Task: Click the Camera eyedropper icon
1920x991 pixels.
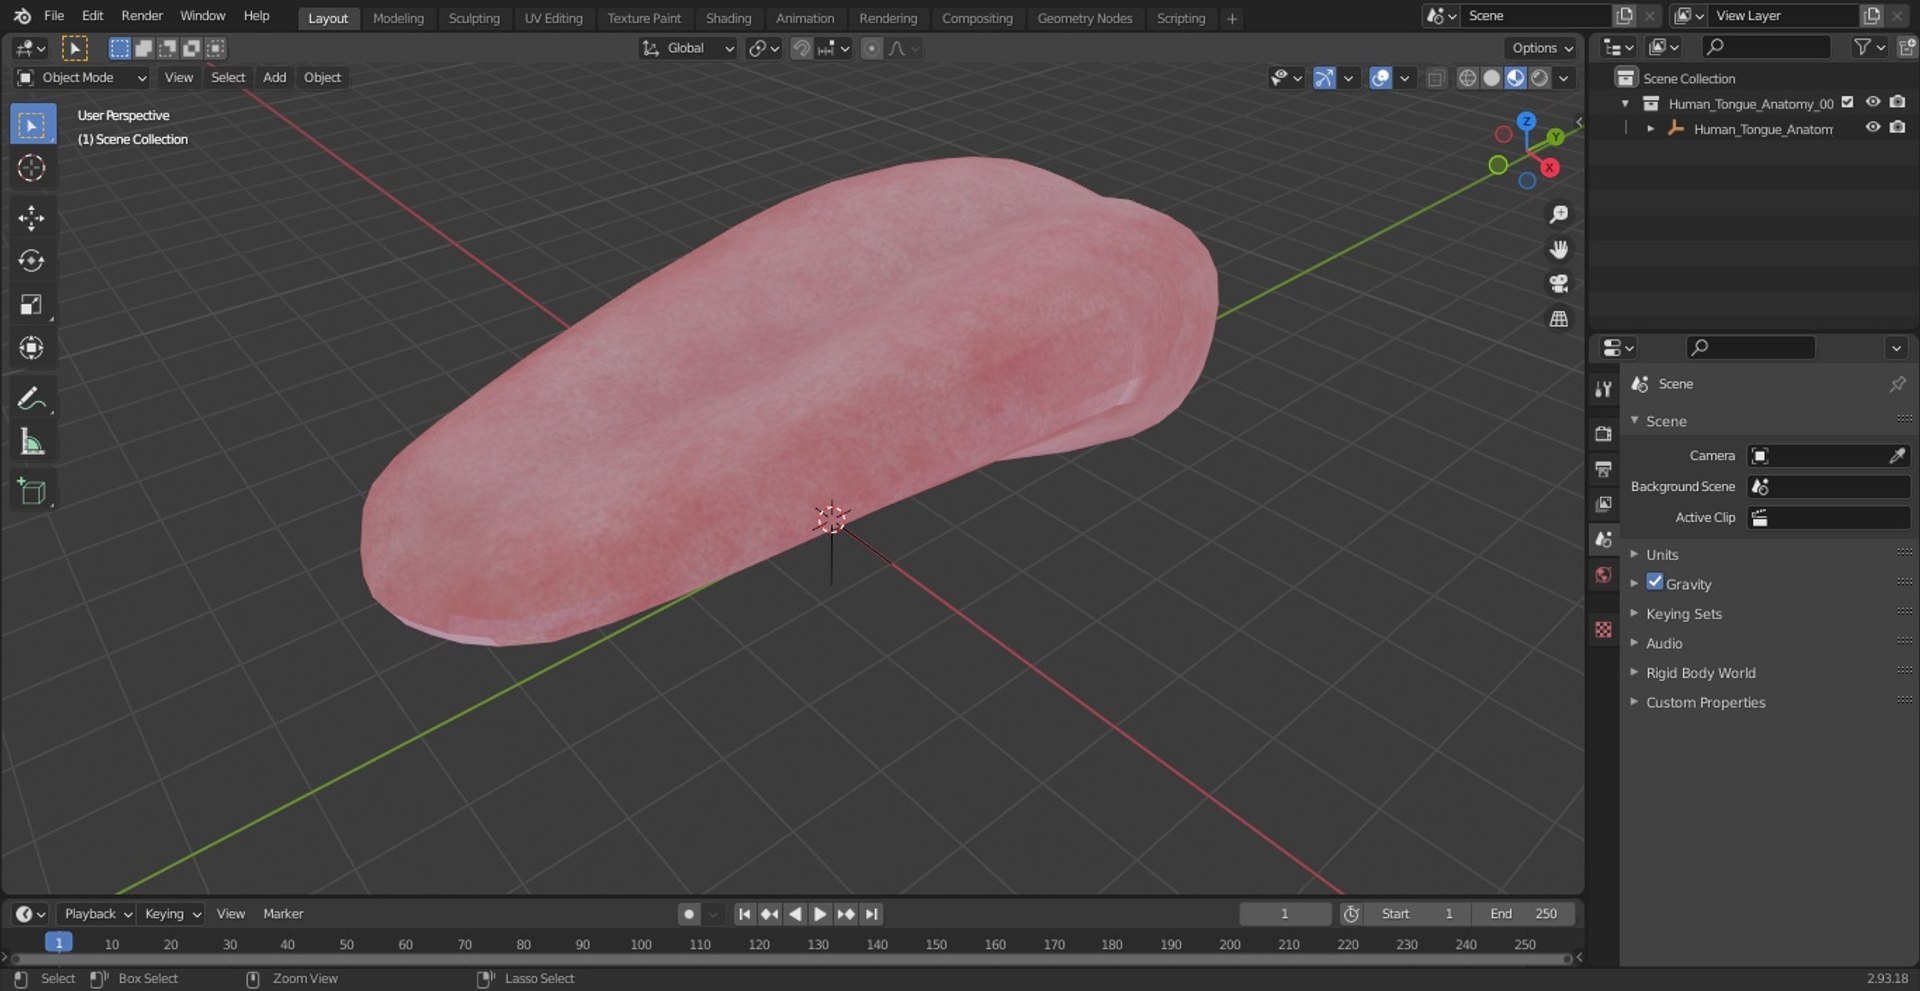Action: 1897,456
